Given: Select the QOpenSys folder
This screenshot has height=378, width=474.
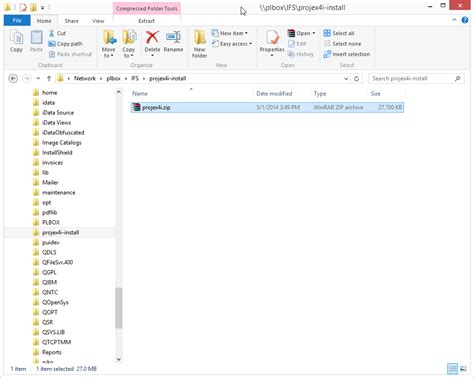Looking at the screenshot, I should click(55, 302).
